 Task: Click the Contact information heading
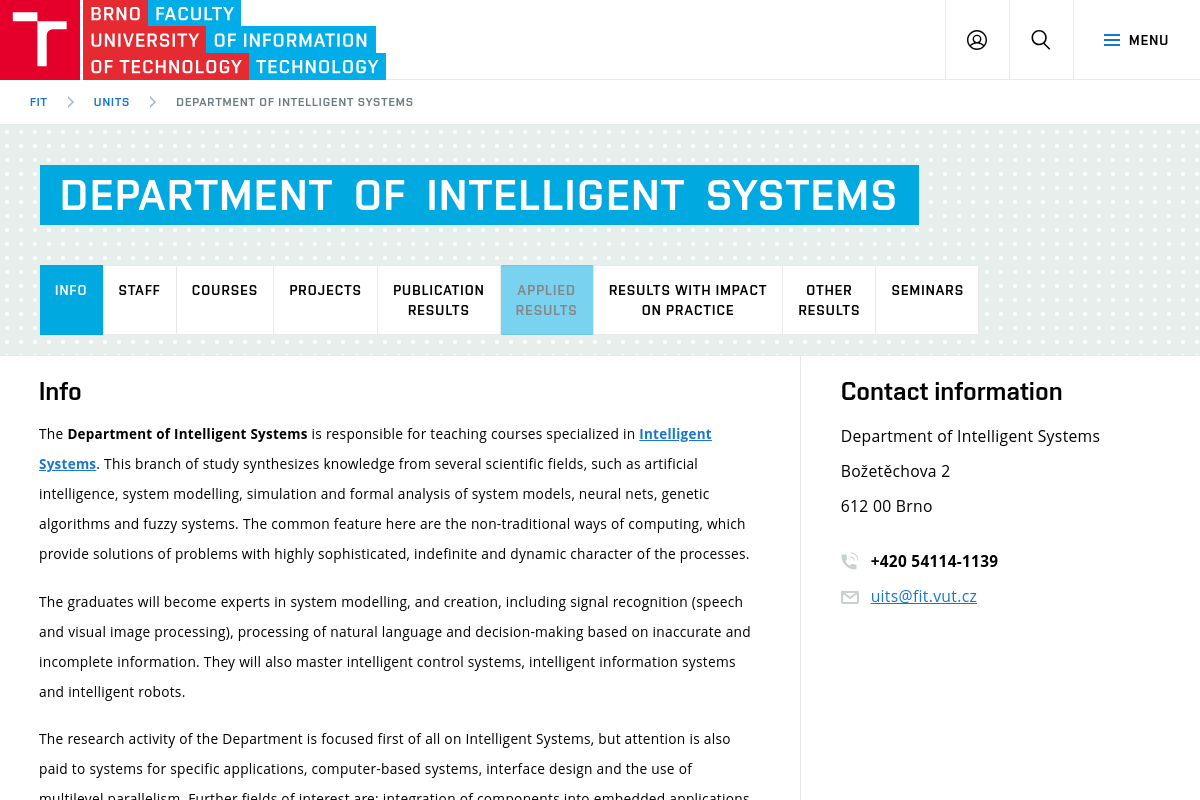point(951,391)
